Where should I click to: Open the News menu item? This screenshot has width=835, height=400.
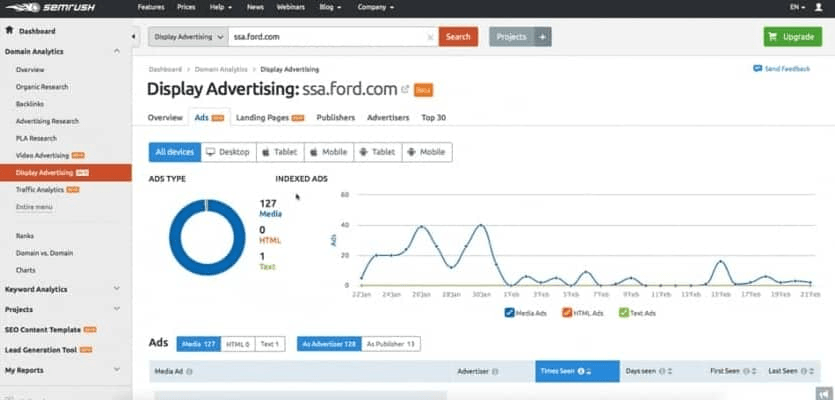pyautogui.click(x=255, y=7)
